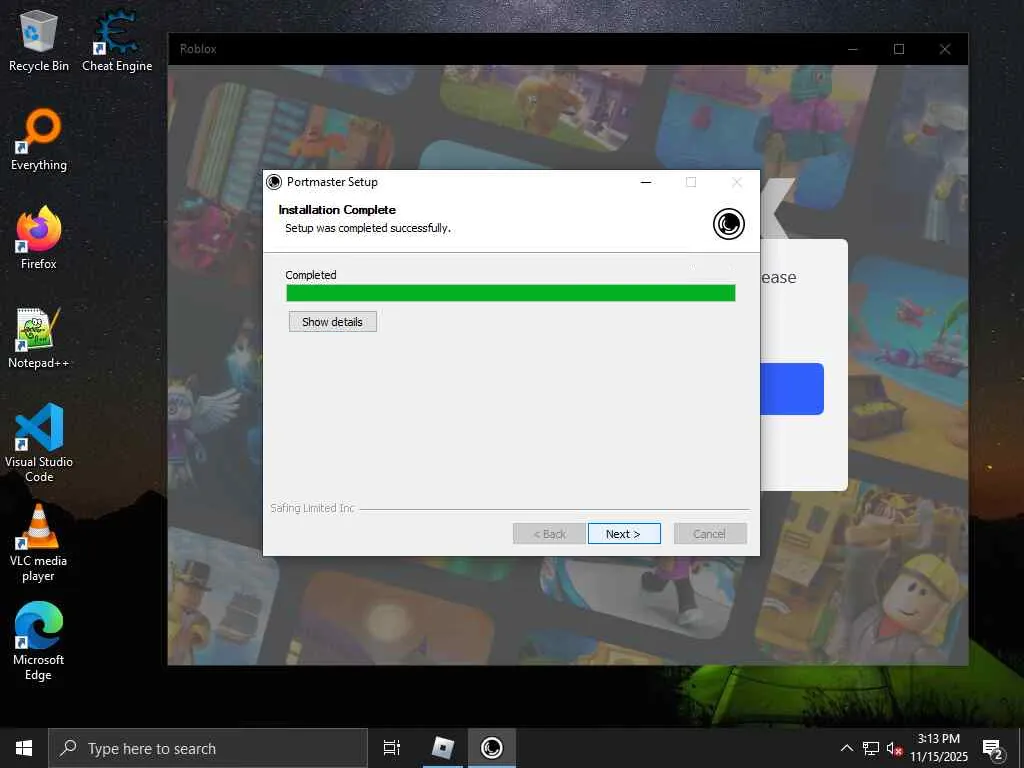Open VLC media player desktop icon
The height and width of the screenshot is (768, 1024).
(39, 542)
